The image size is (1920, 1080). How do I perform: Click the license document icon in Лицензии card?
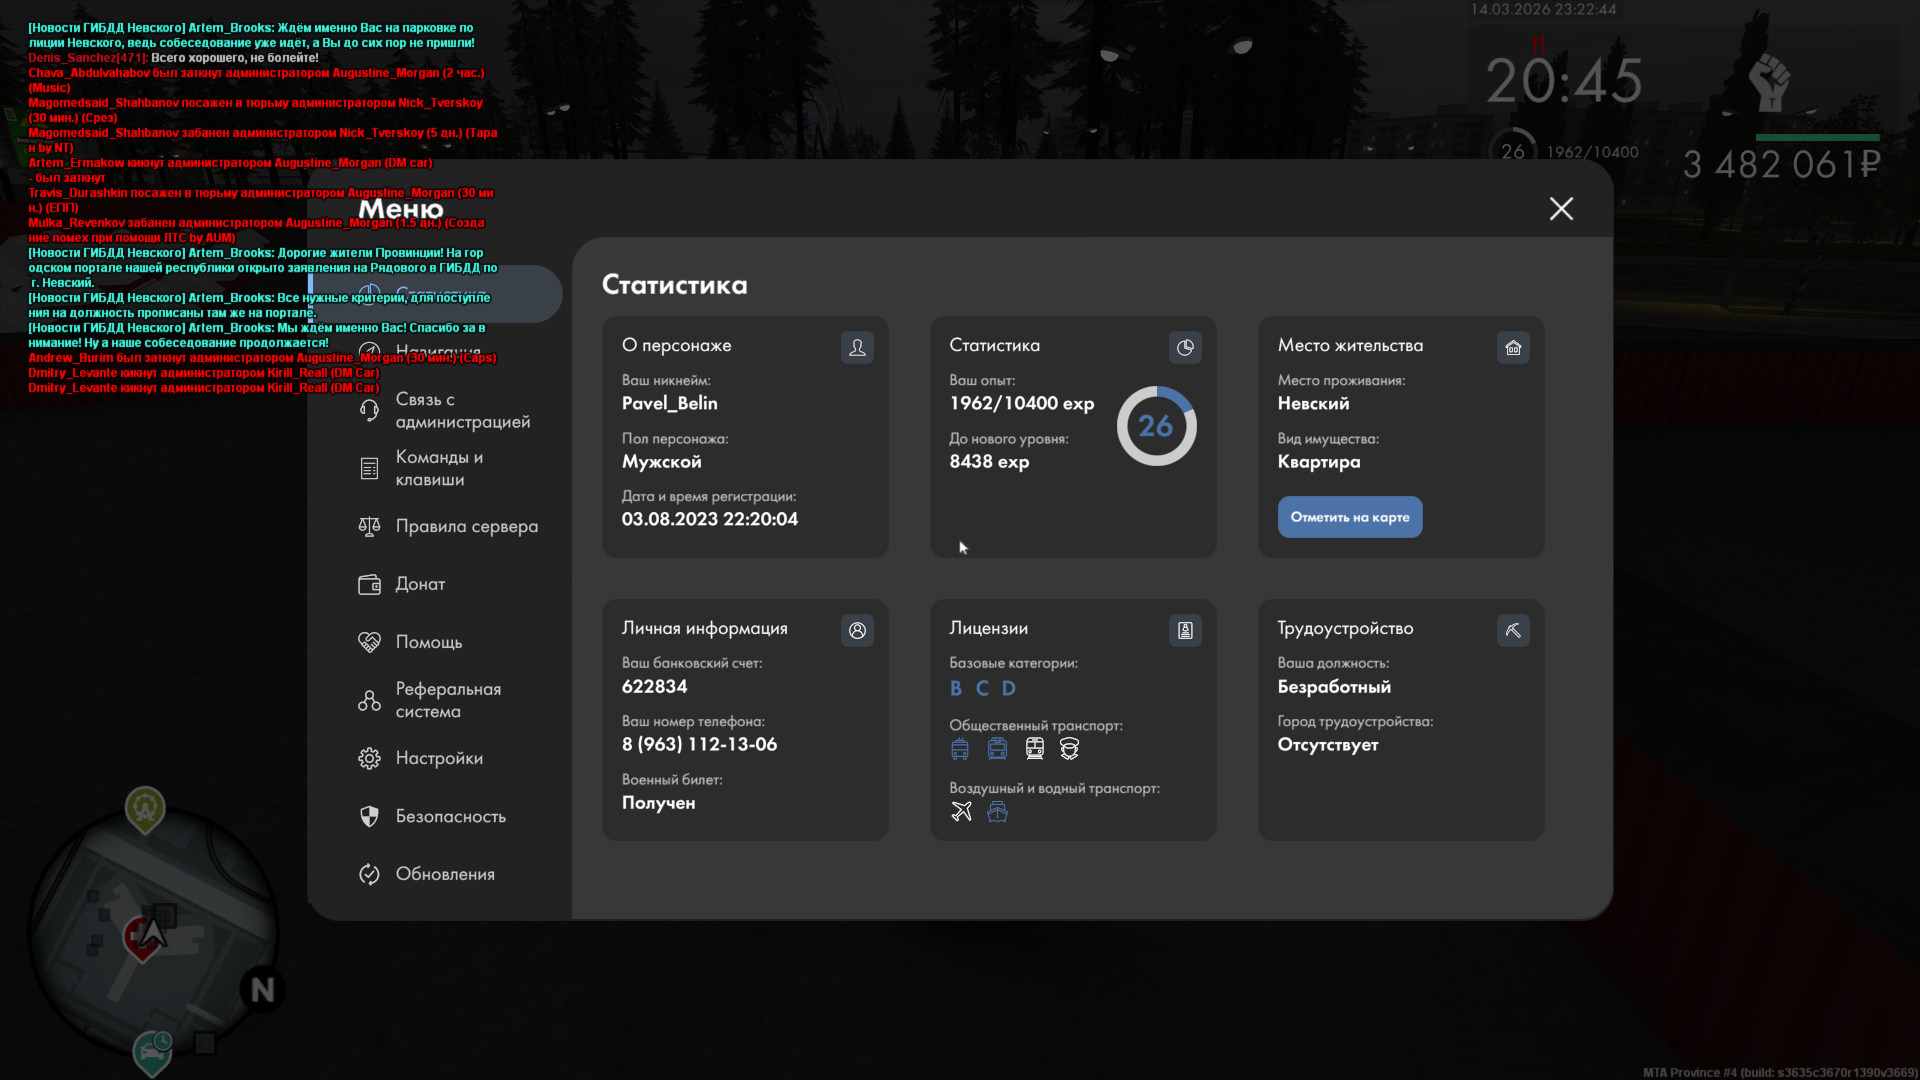pos(1185,630)
